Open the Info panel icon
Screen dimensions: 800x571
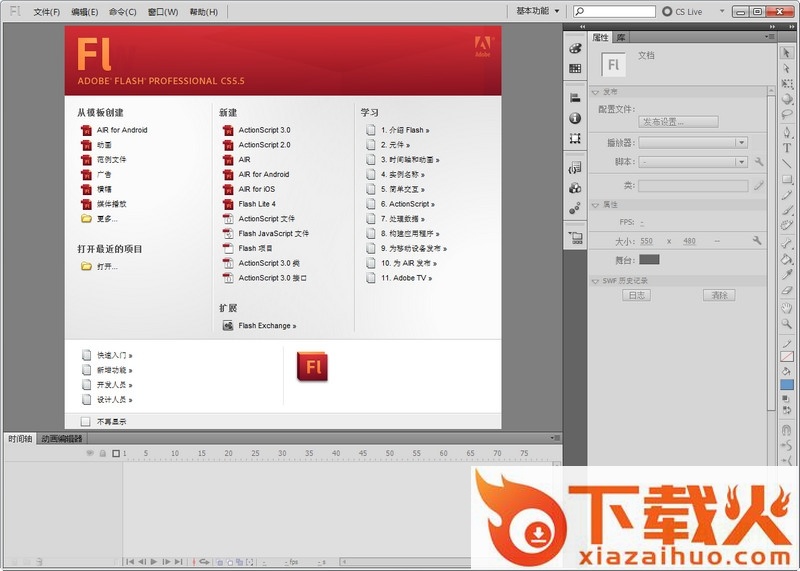(575, 118)
